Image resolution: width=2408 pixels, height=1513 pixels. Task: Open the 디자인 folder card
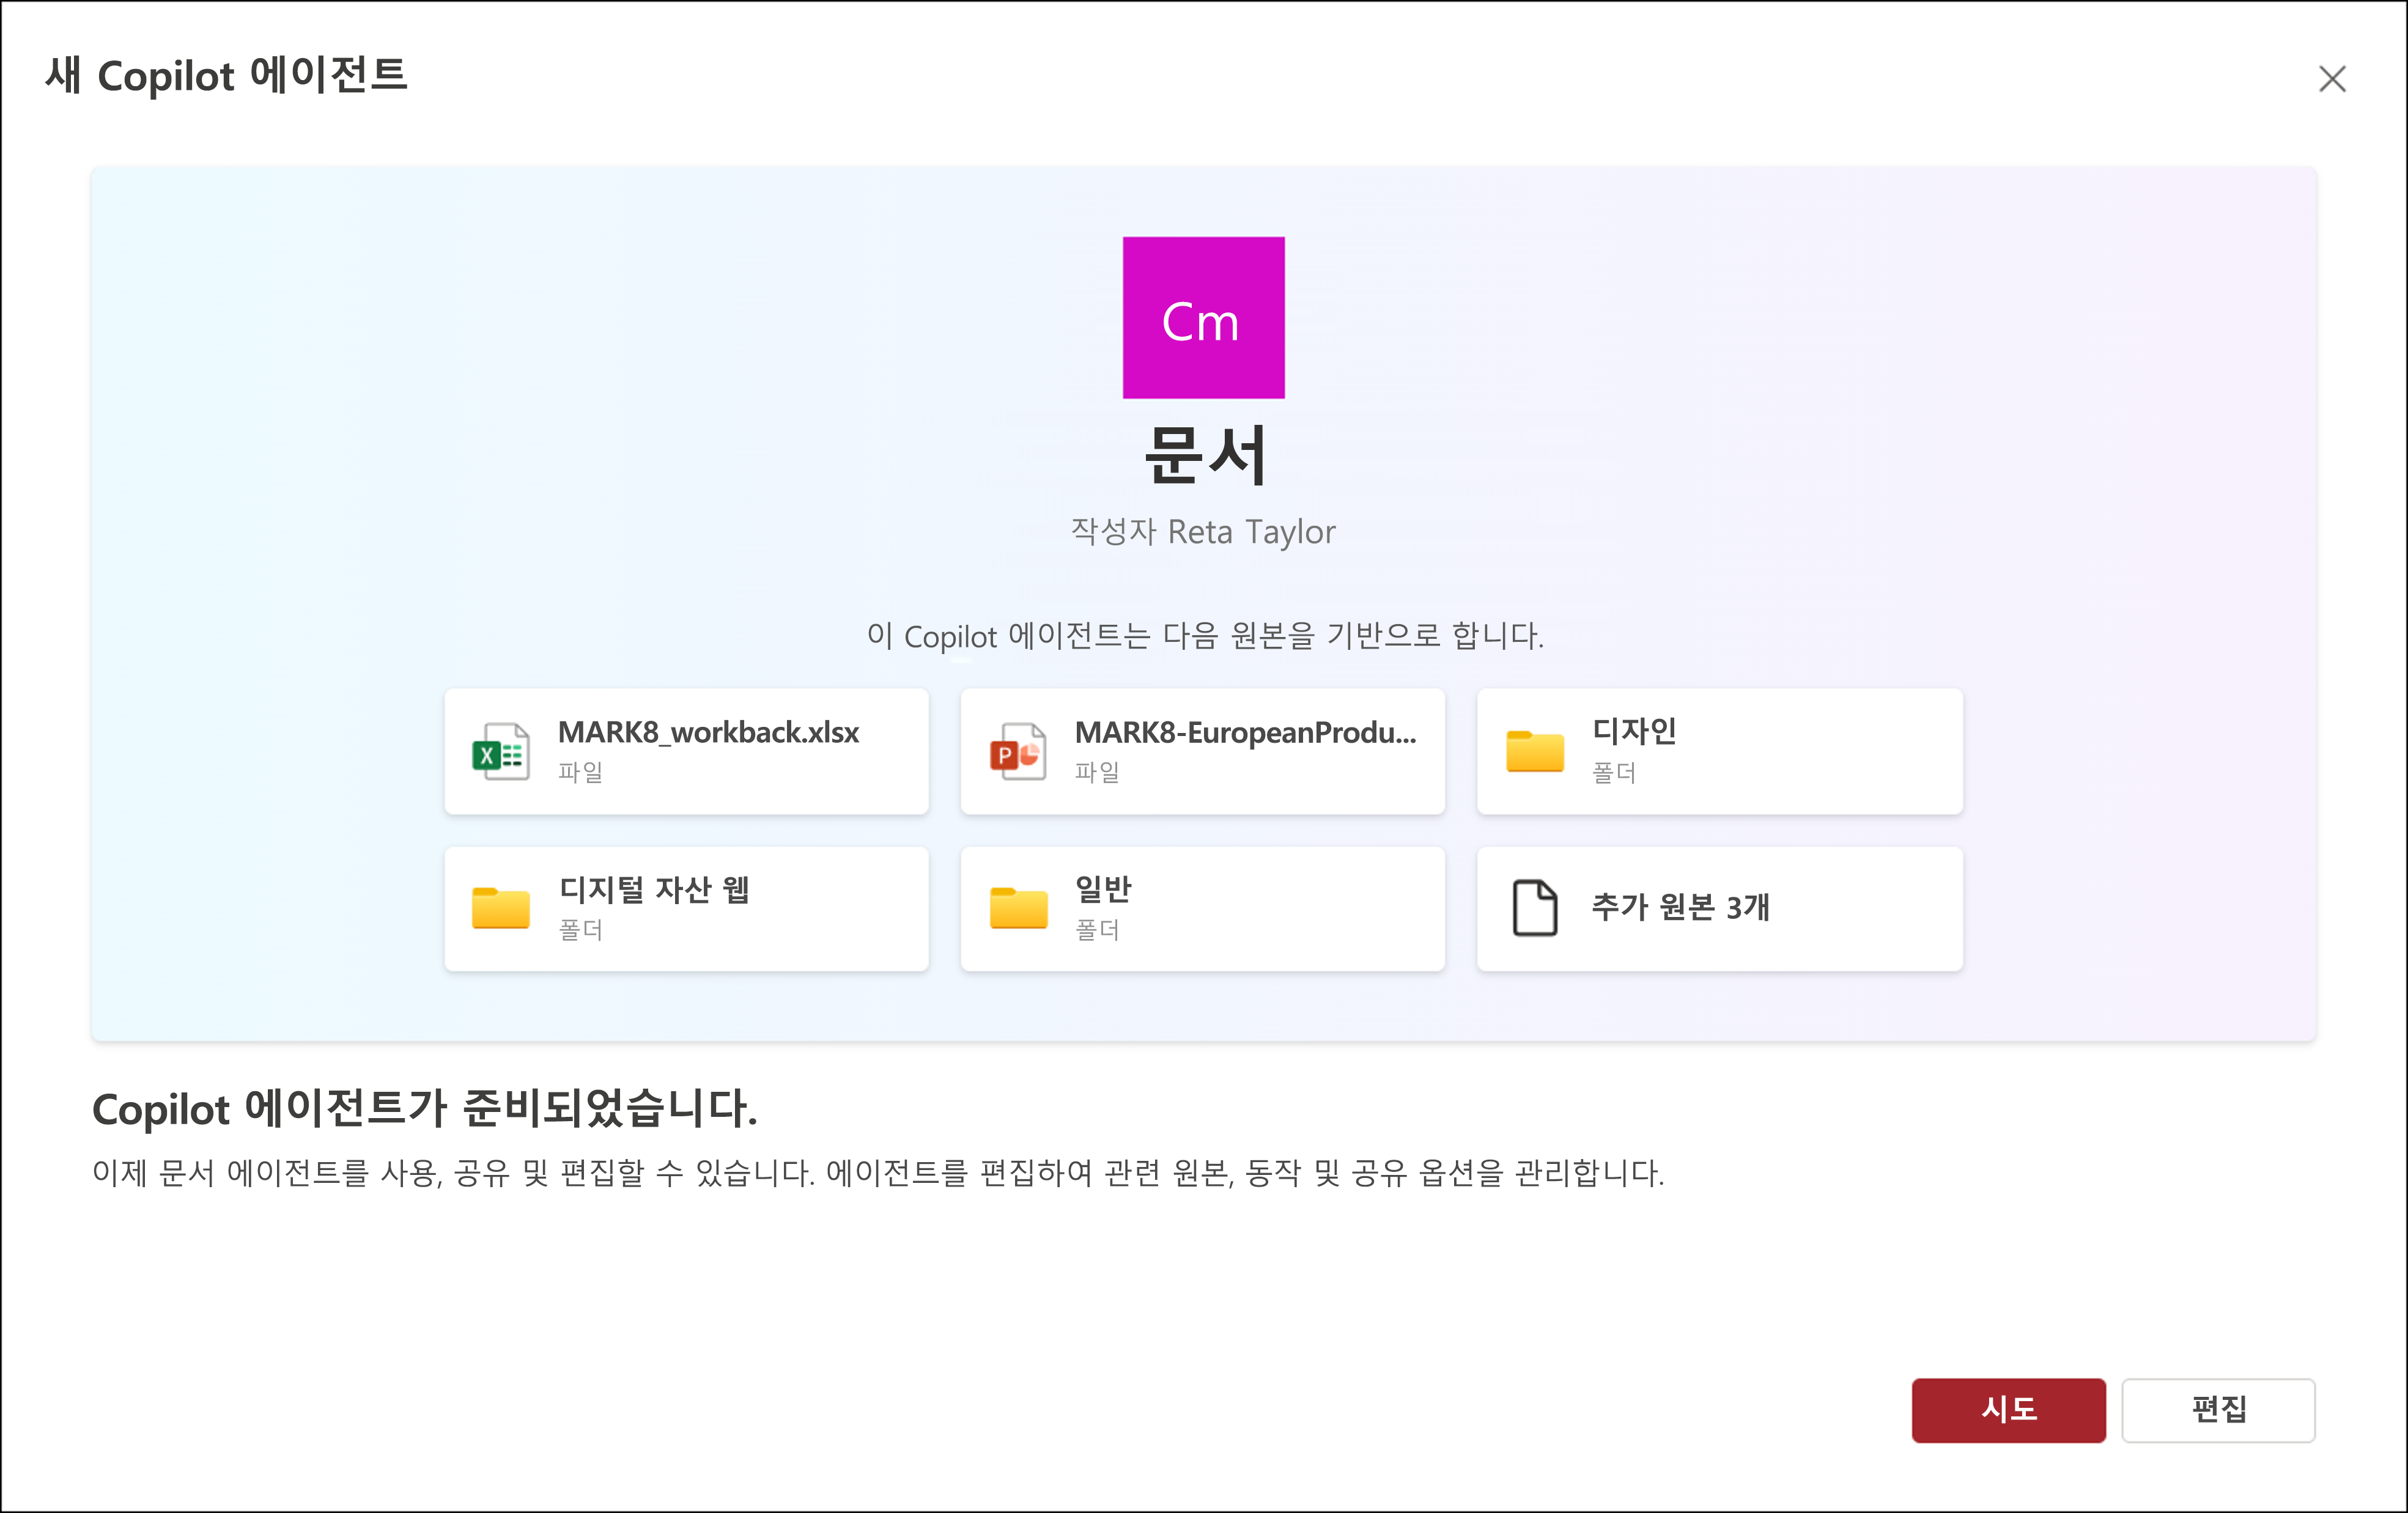point(1719,751)
